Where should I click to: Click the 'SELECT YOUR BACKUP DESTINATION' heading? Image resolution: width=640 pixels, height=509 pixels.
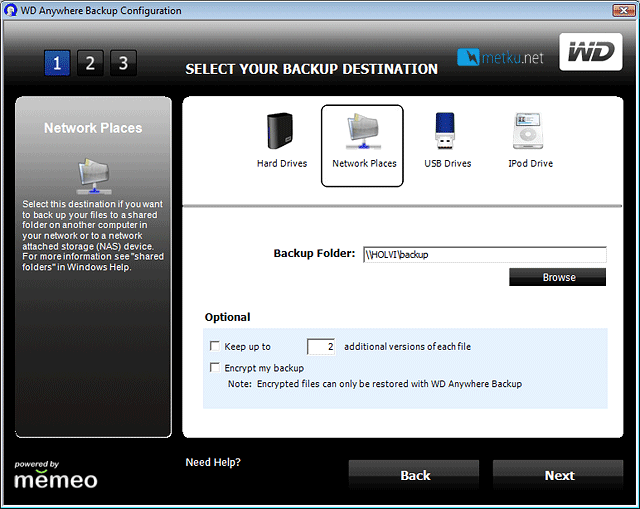[x=311, y=69]
